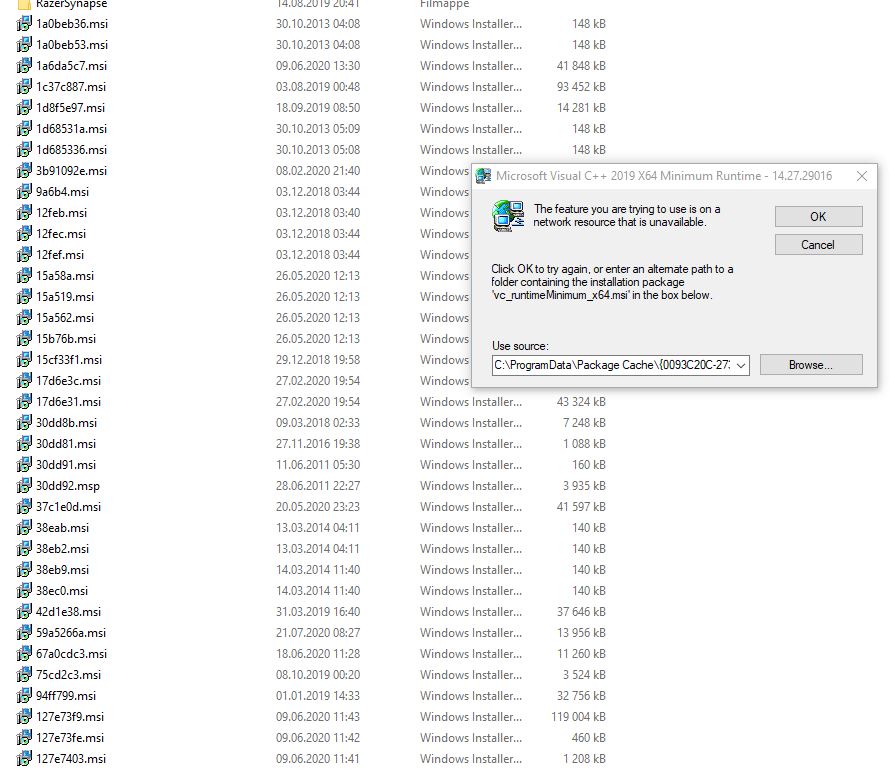Click the 93 452 kB size value
The height and width of the screenshot is (769, 890).
coord(581,87)
